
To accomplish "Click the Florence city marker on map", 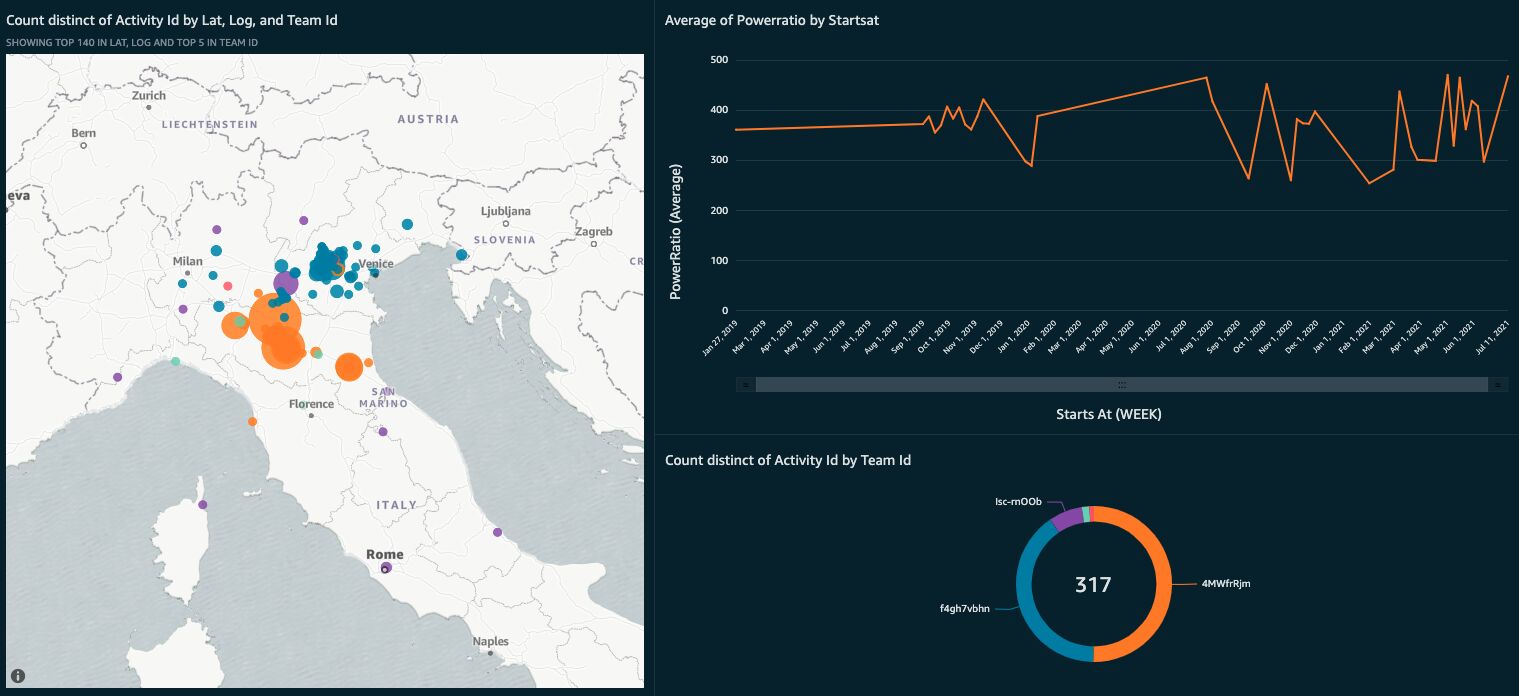I will 312,416.
